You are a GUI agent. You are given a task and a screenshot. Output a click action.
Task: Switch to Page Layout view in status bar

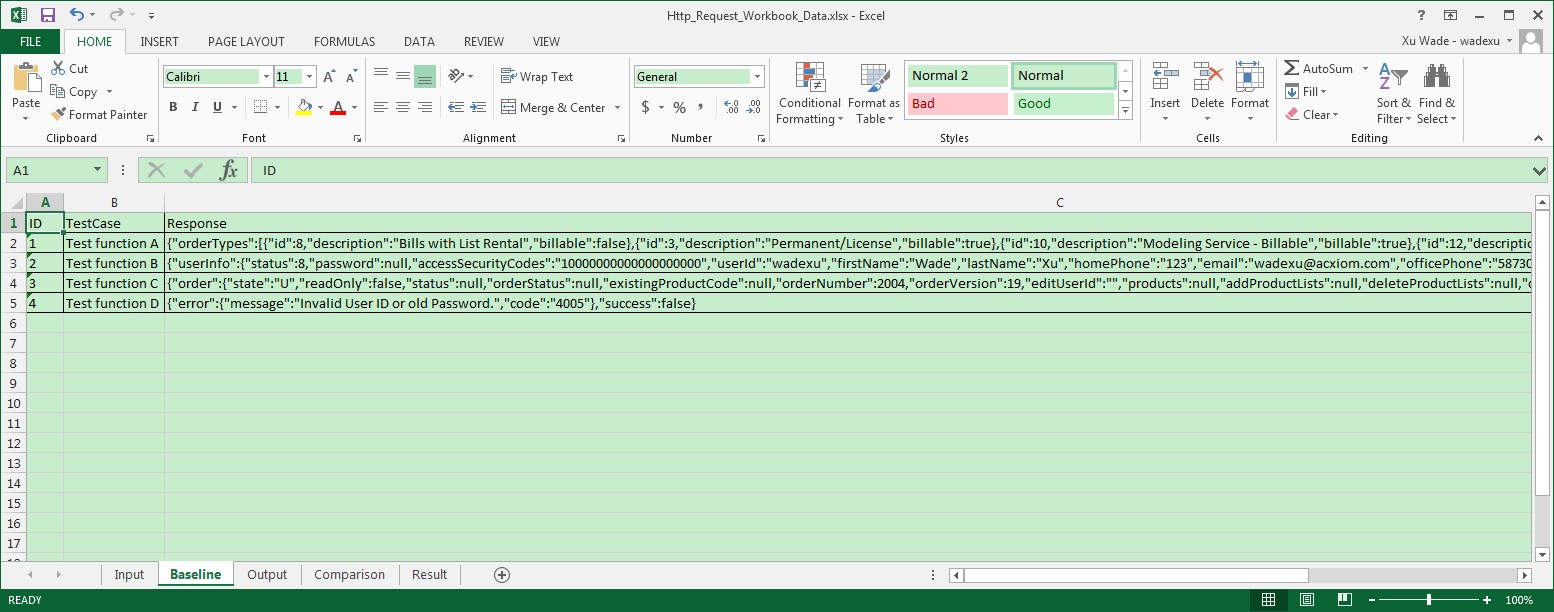tap(1307, 600)
